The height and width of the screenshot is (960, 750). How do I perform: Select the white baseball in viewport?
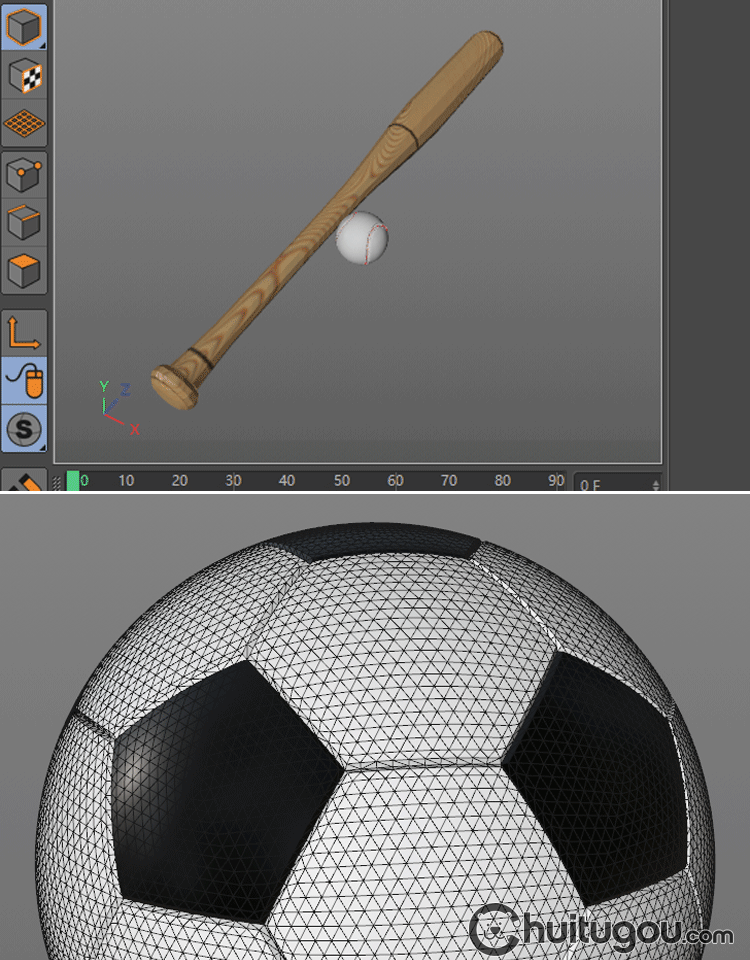(x=362, y=238)
